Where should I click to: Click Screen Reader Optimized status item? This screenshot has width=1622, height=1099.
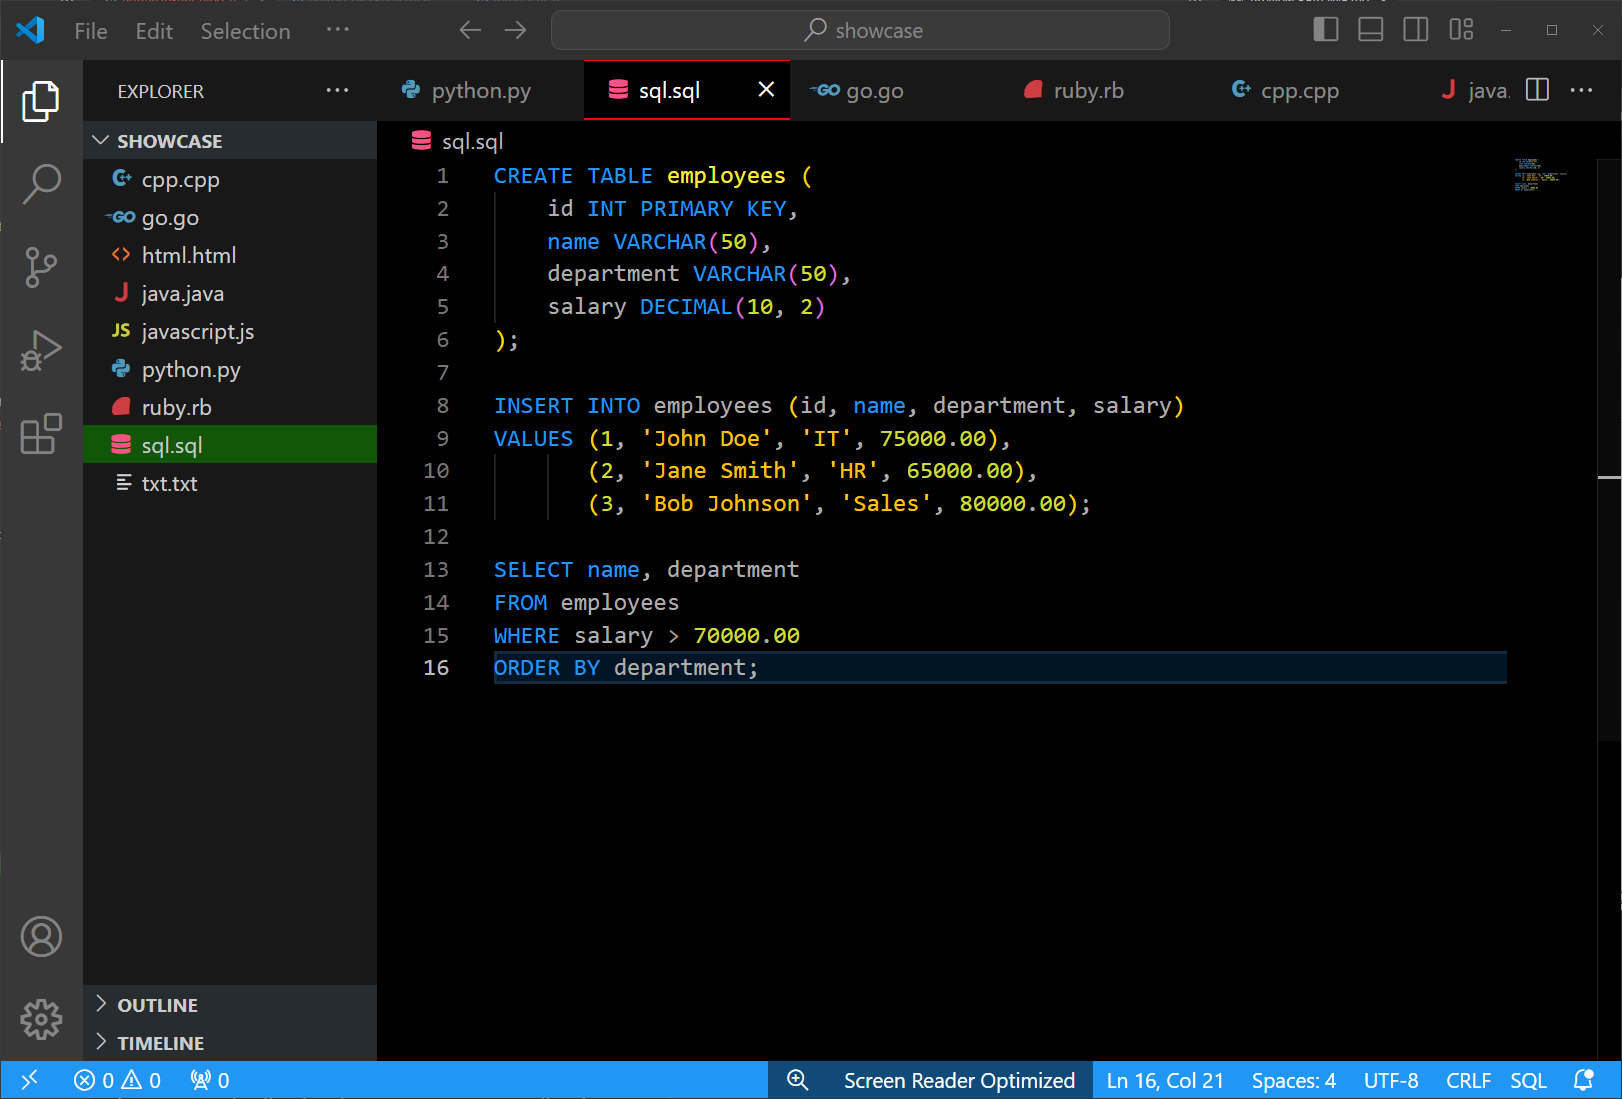coord(959,1080)
